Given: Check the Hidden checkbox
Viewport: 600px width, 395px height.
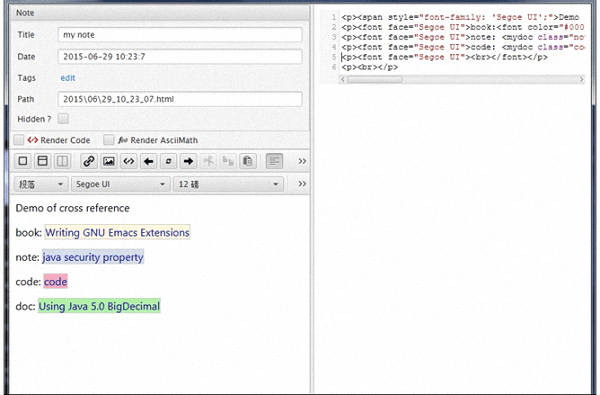Looking at the screenshot, I should 63,119.
